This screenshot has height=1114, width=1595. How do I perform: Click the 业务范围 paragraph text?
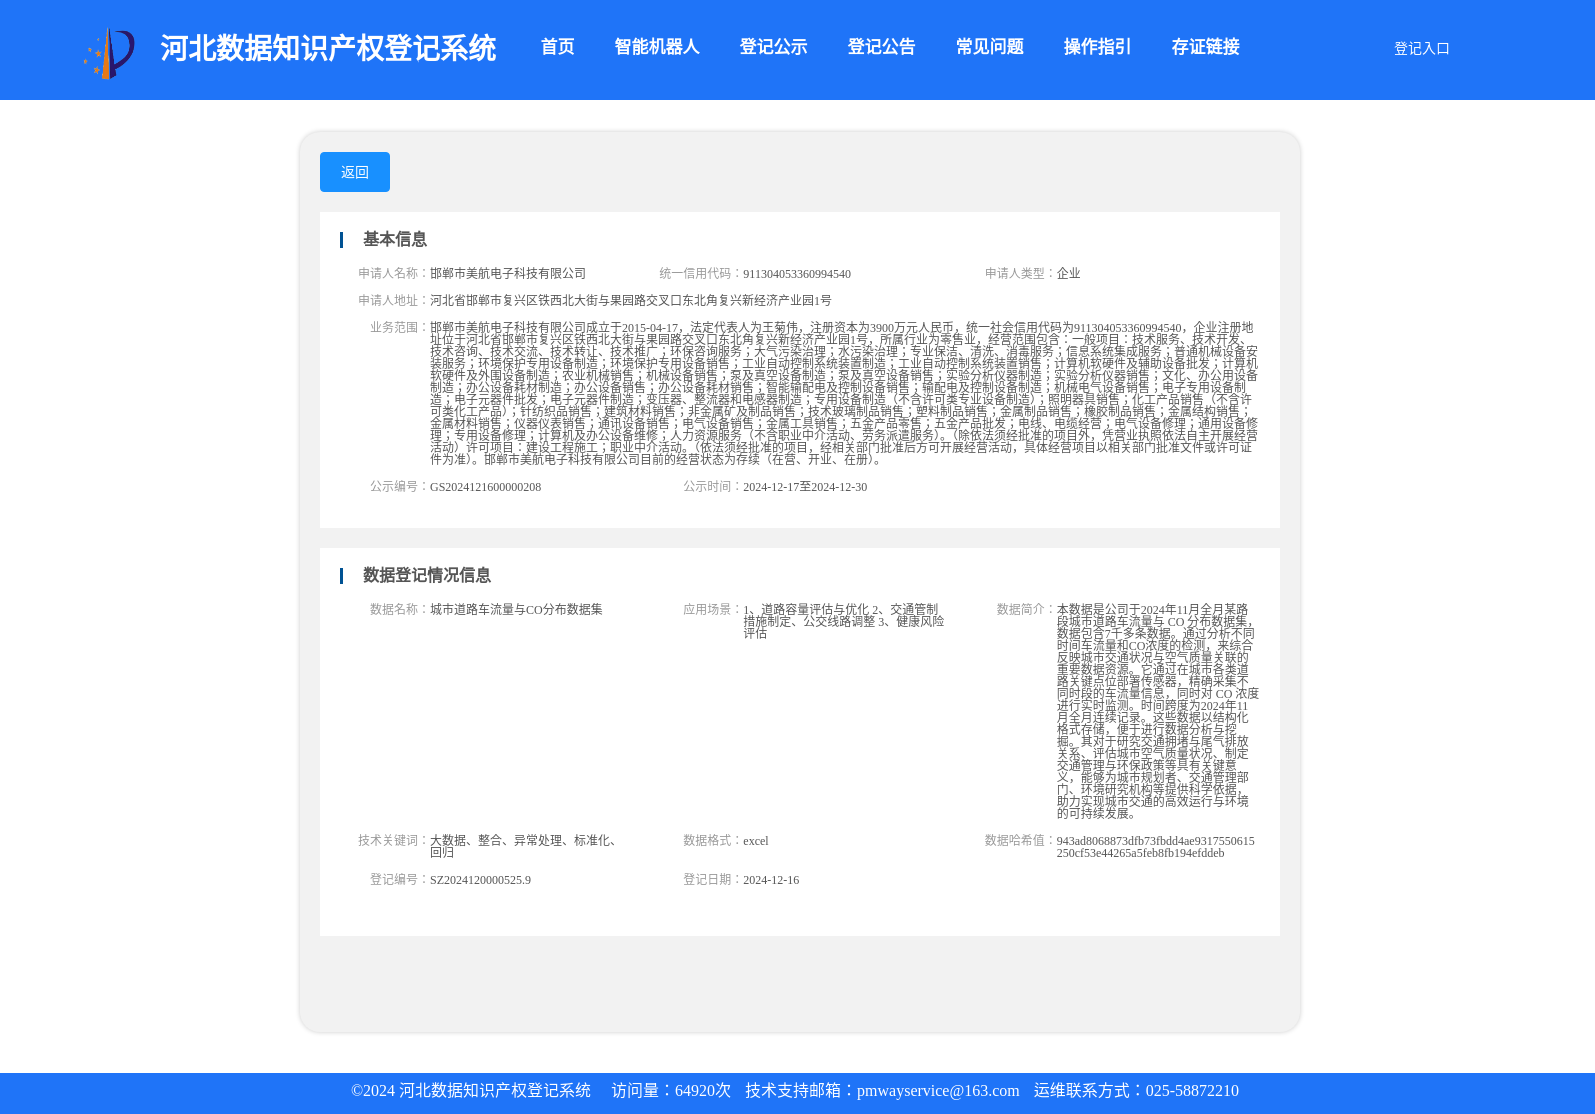click(844, 393)
